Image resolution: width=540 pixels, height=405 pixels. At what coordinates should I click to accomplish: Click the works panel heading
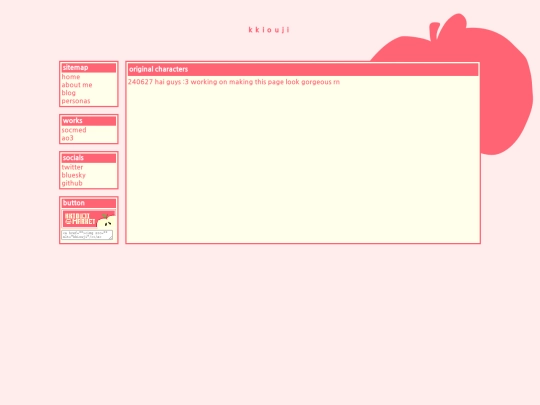click(x=89, y=121)
